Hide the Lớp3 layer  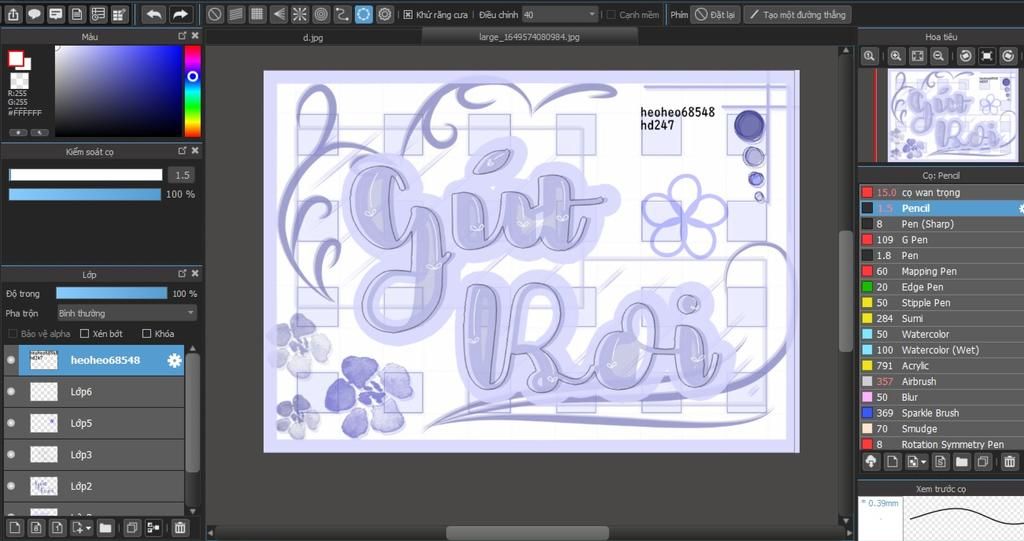click(x=11, y=454)
